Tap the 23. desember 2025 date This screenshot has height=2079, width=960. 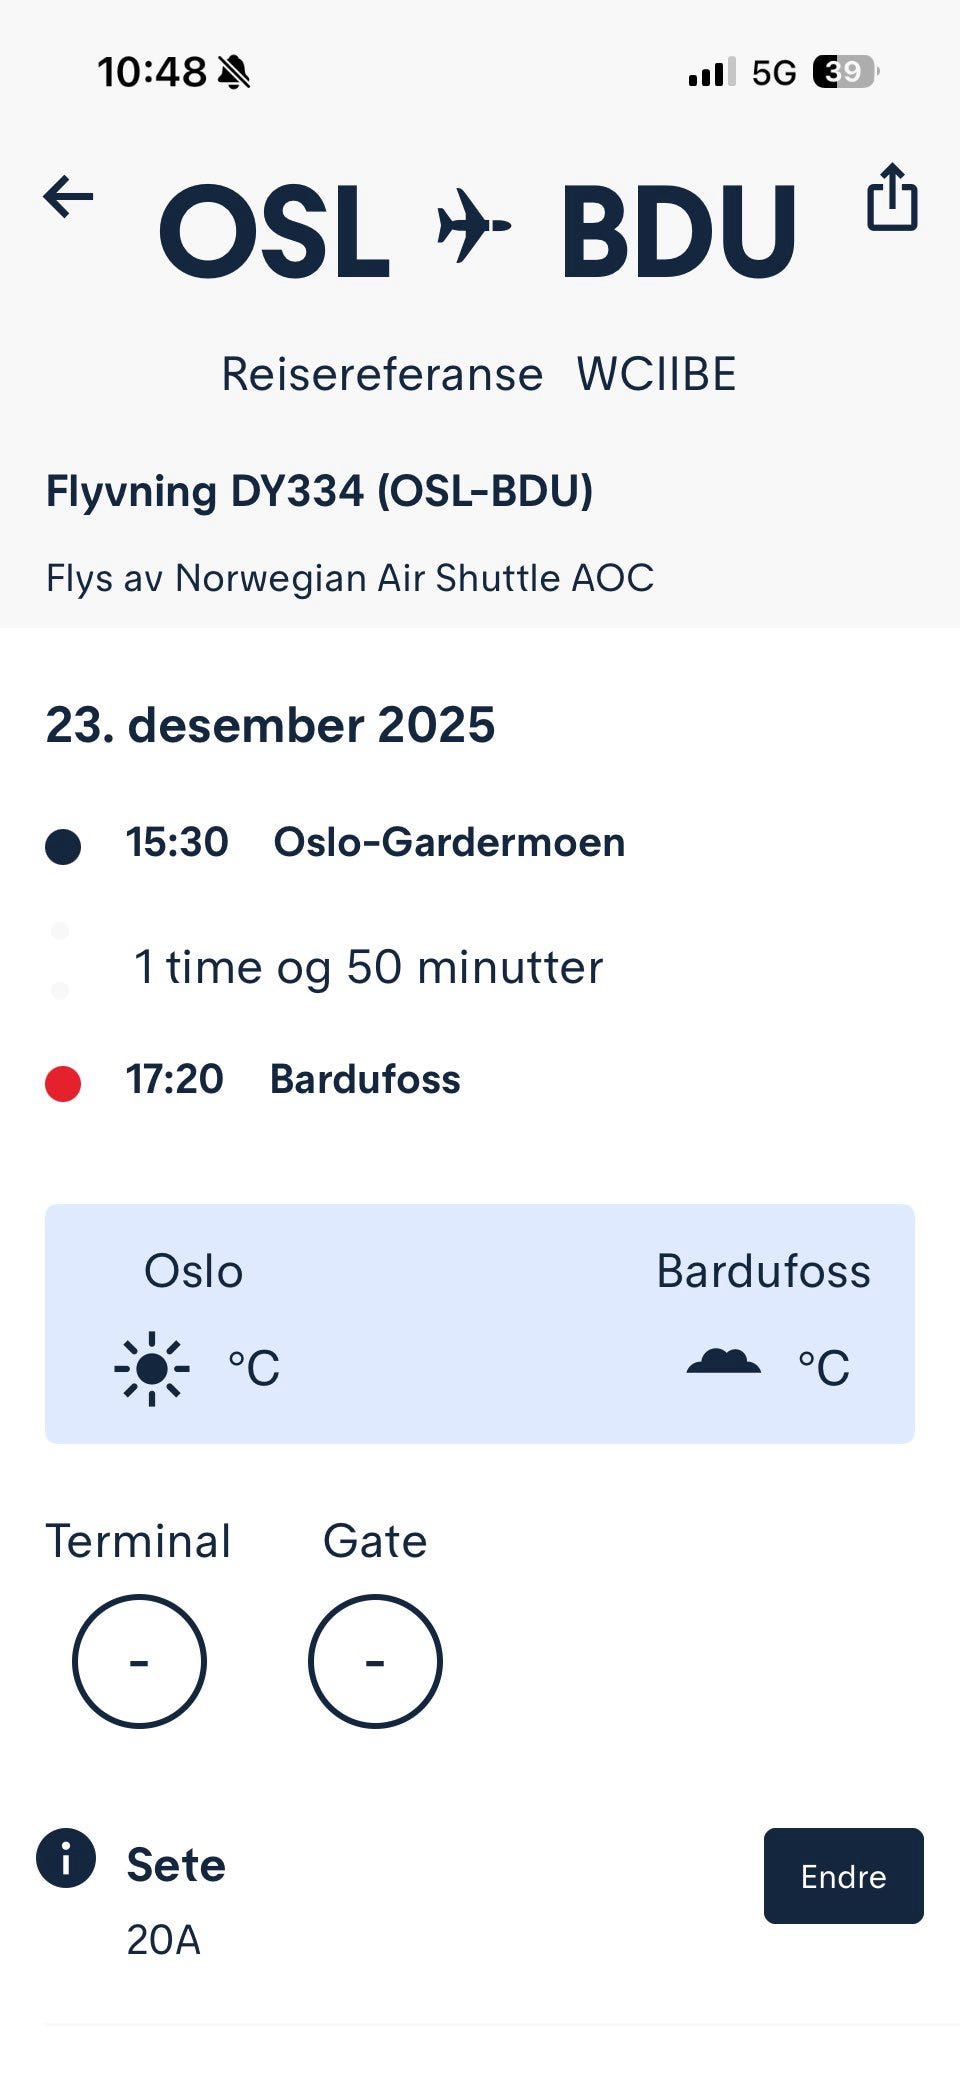pos(270,725)
